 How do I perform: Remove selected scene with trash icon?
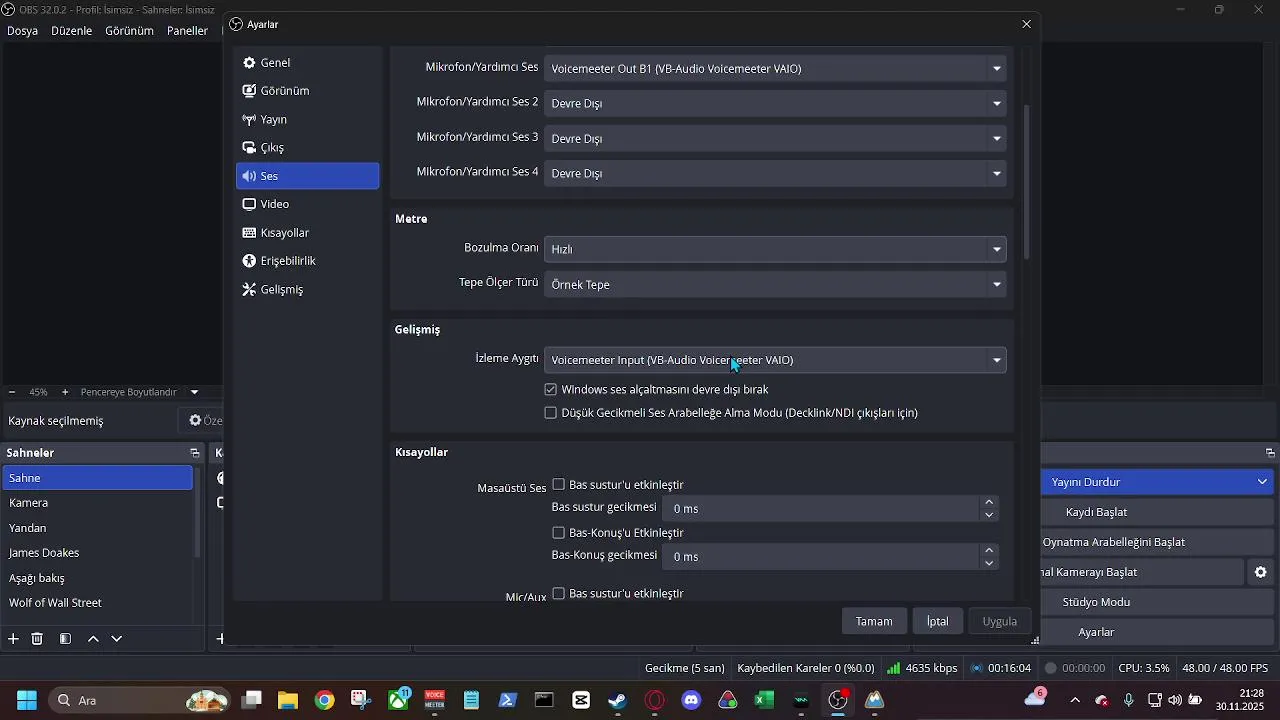point(37,639)
